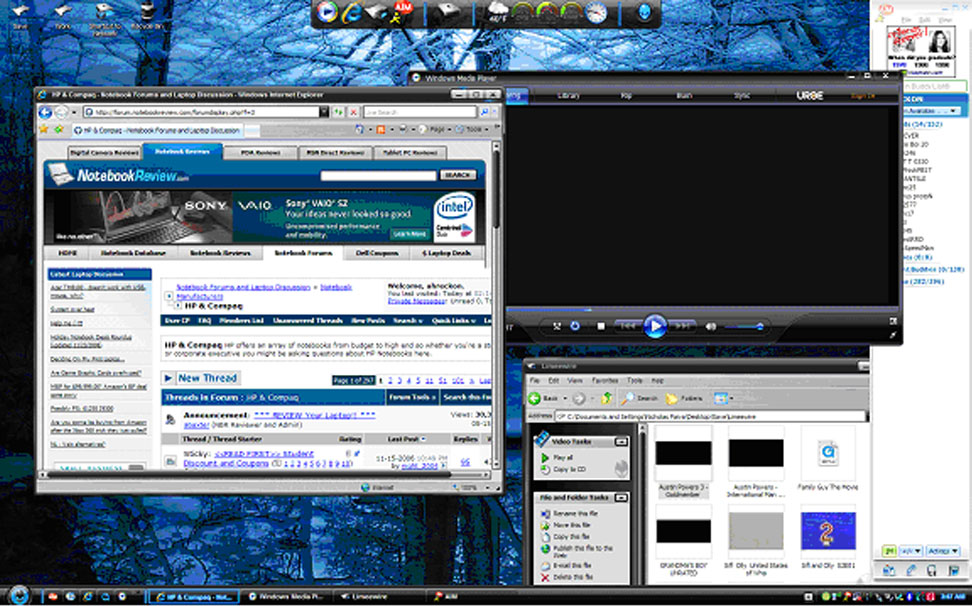The image size is (972, 606).
Task: Toggle shuffle in Media Player controls
Action: pos(556,326)
